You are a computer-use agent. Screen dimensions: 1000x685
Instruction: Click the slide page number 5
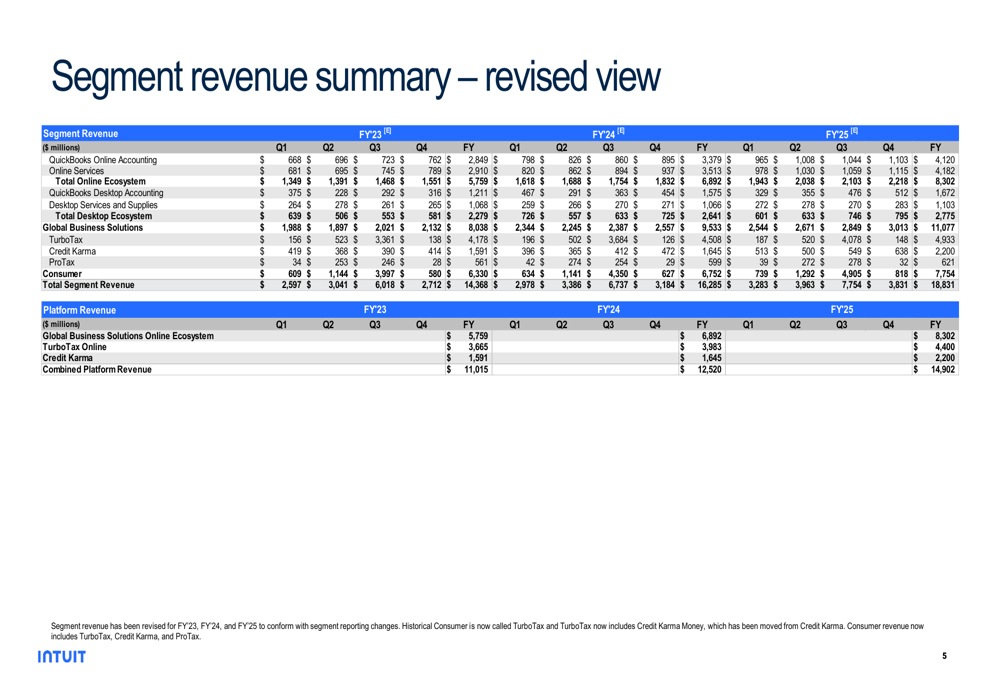945,656
